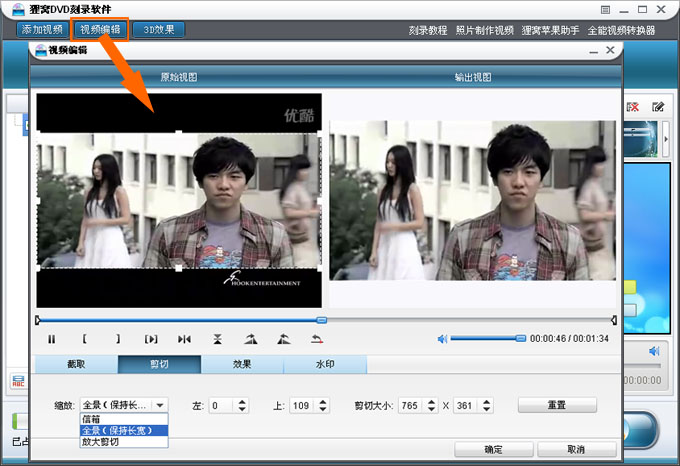Image resolution: width=680 pixels, height=466 pixels.
Task: Click the timeline start marker
Action: coord(38,320)
